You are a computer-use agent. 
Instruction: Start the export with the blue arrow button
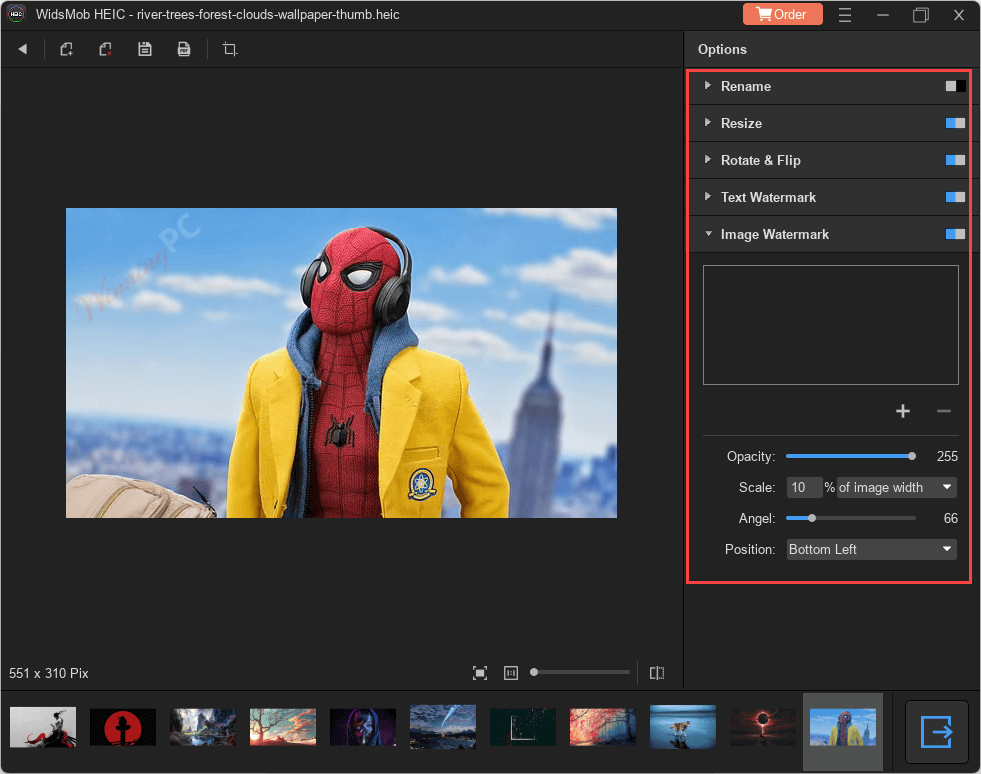click(x=937, y=731)
